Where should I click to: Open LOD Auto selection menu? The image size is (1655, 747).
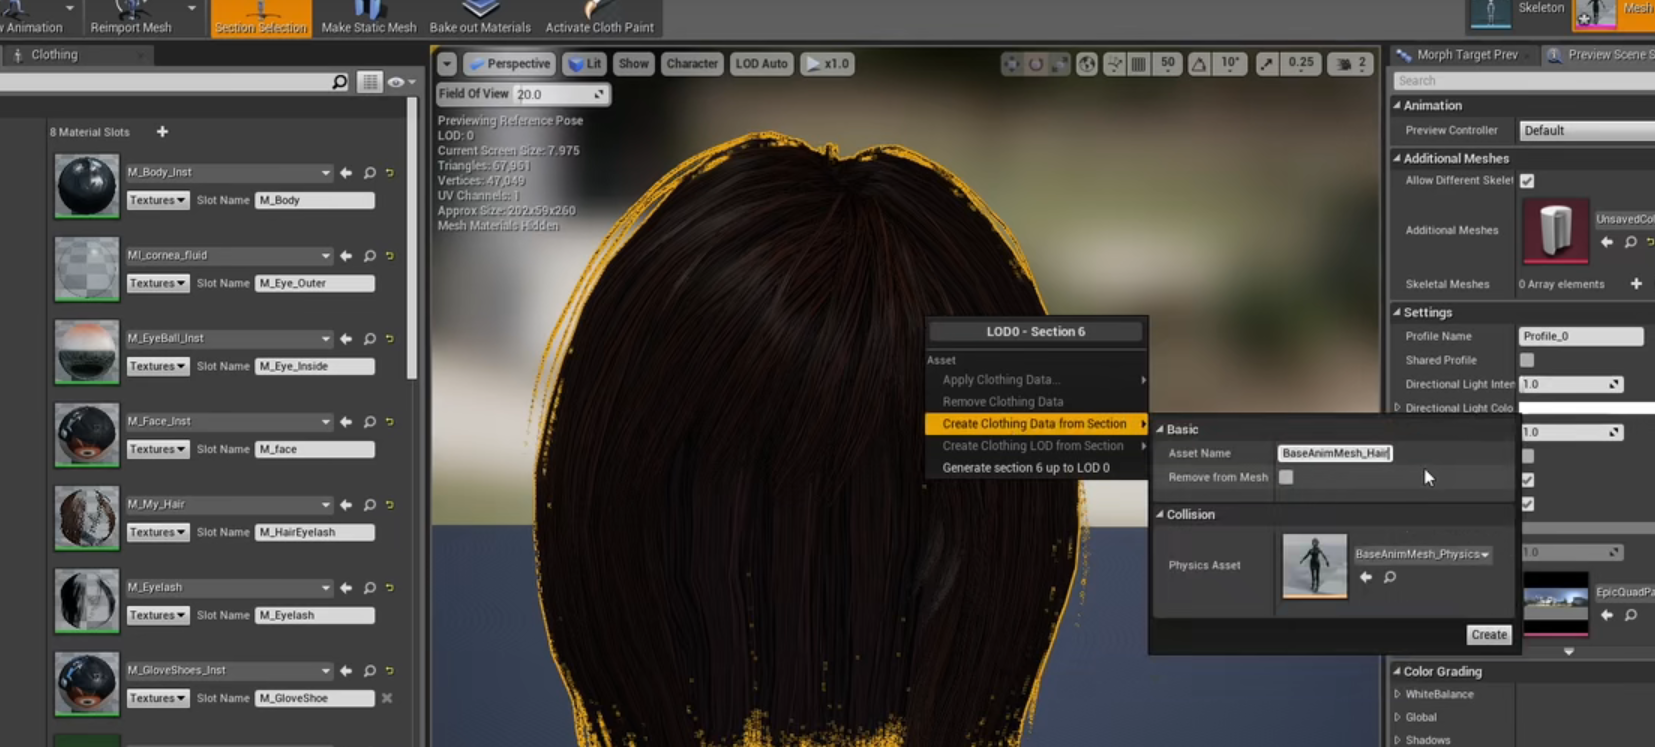coord(761,64)
